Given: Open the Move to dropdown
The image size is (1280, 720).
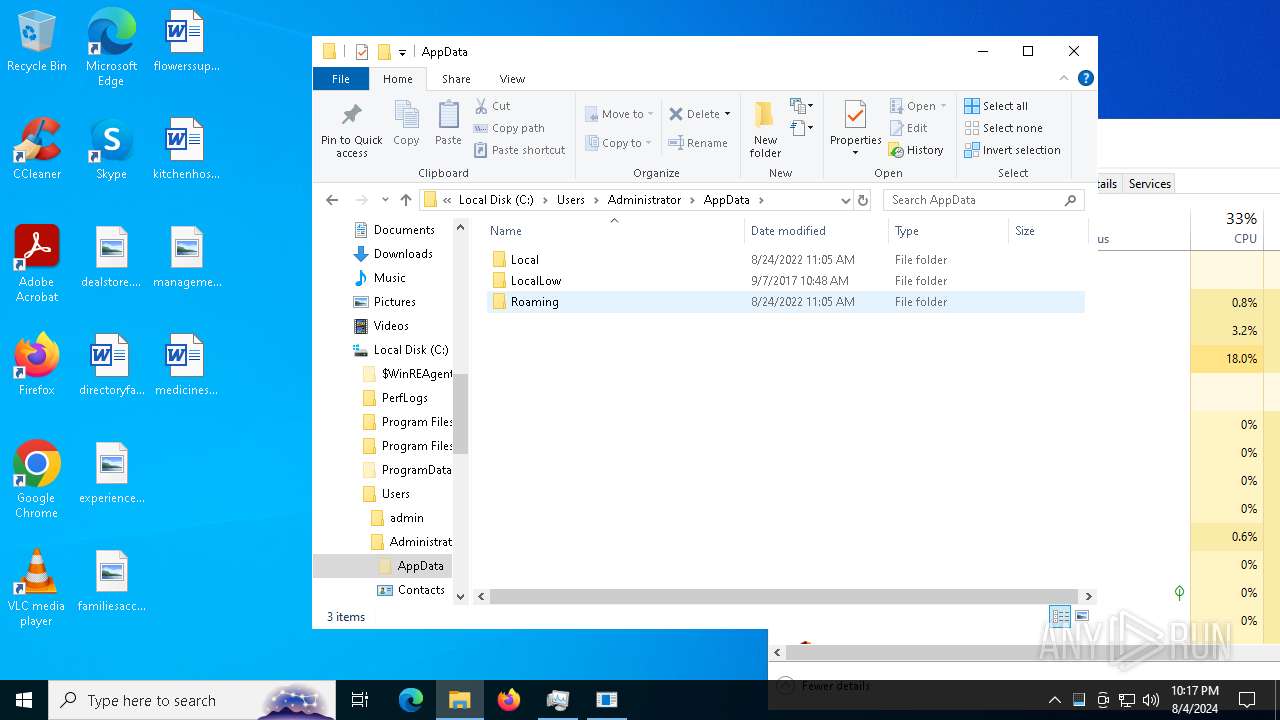Looking at the screenshot, I should 619,114.
